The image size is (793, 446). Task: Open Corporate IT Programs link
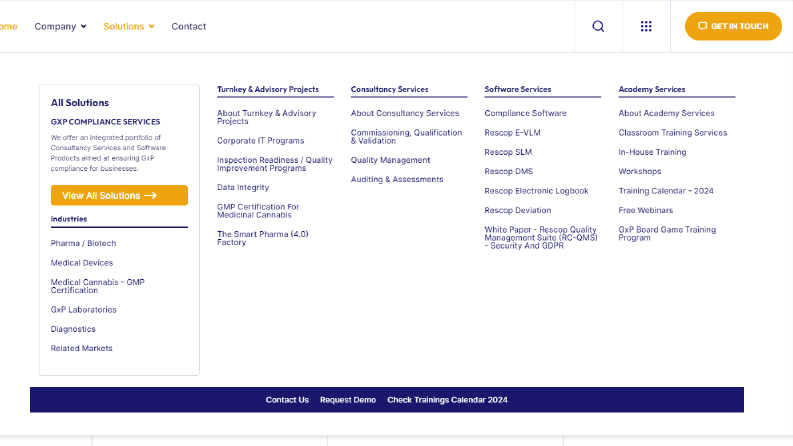tap(260, 141)
